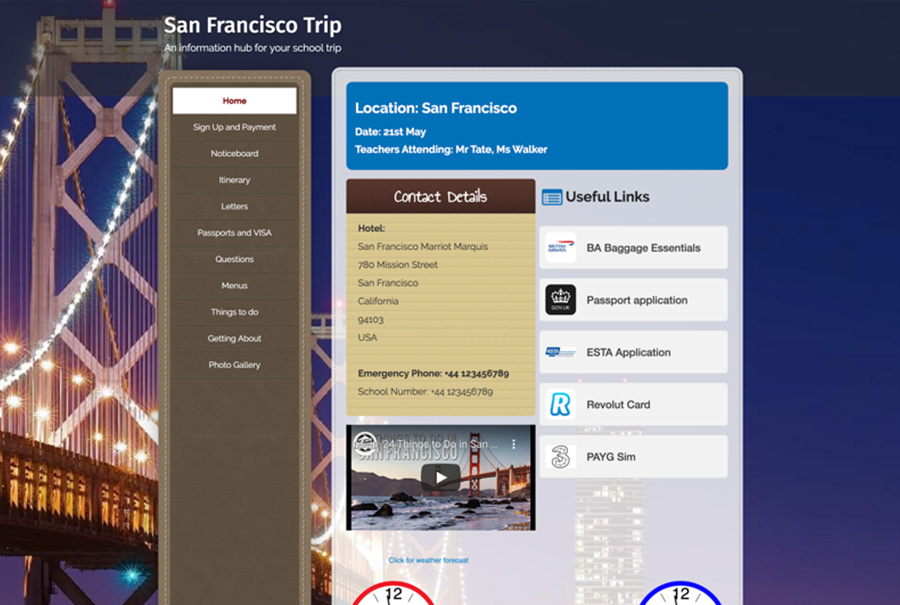Viewport: 900px width, 605px height.
Task: Open the ESTA Application link
Action: click(x=633, y=352)
